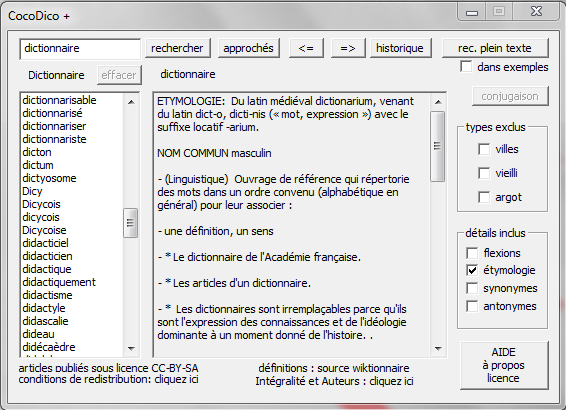The height and width of the screenshot is (410, 566).
Task: Go back with the <= button
Action: (x=306, y=48)
